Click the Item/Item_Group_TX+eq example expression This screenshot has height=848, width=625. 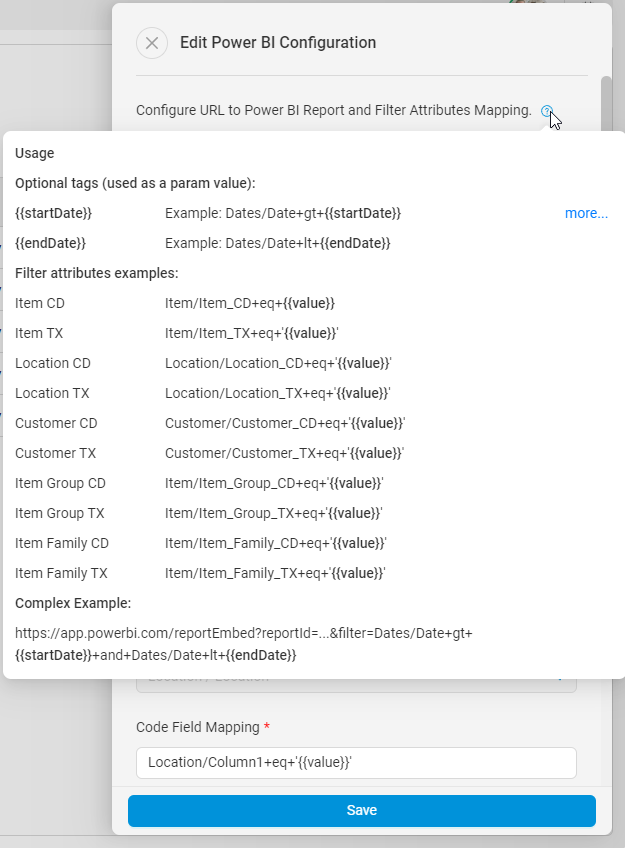274,513
